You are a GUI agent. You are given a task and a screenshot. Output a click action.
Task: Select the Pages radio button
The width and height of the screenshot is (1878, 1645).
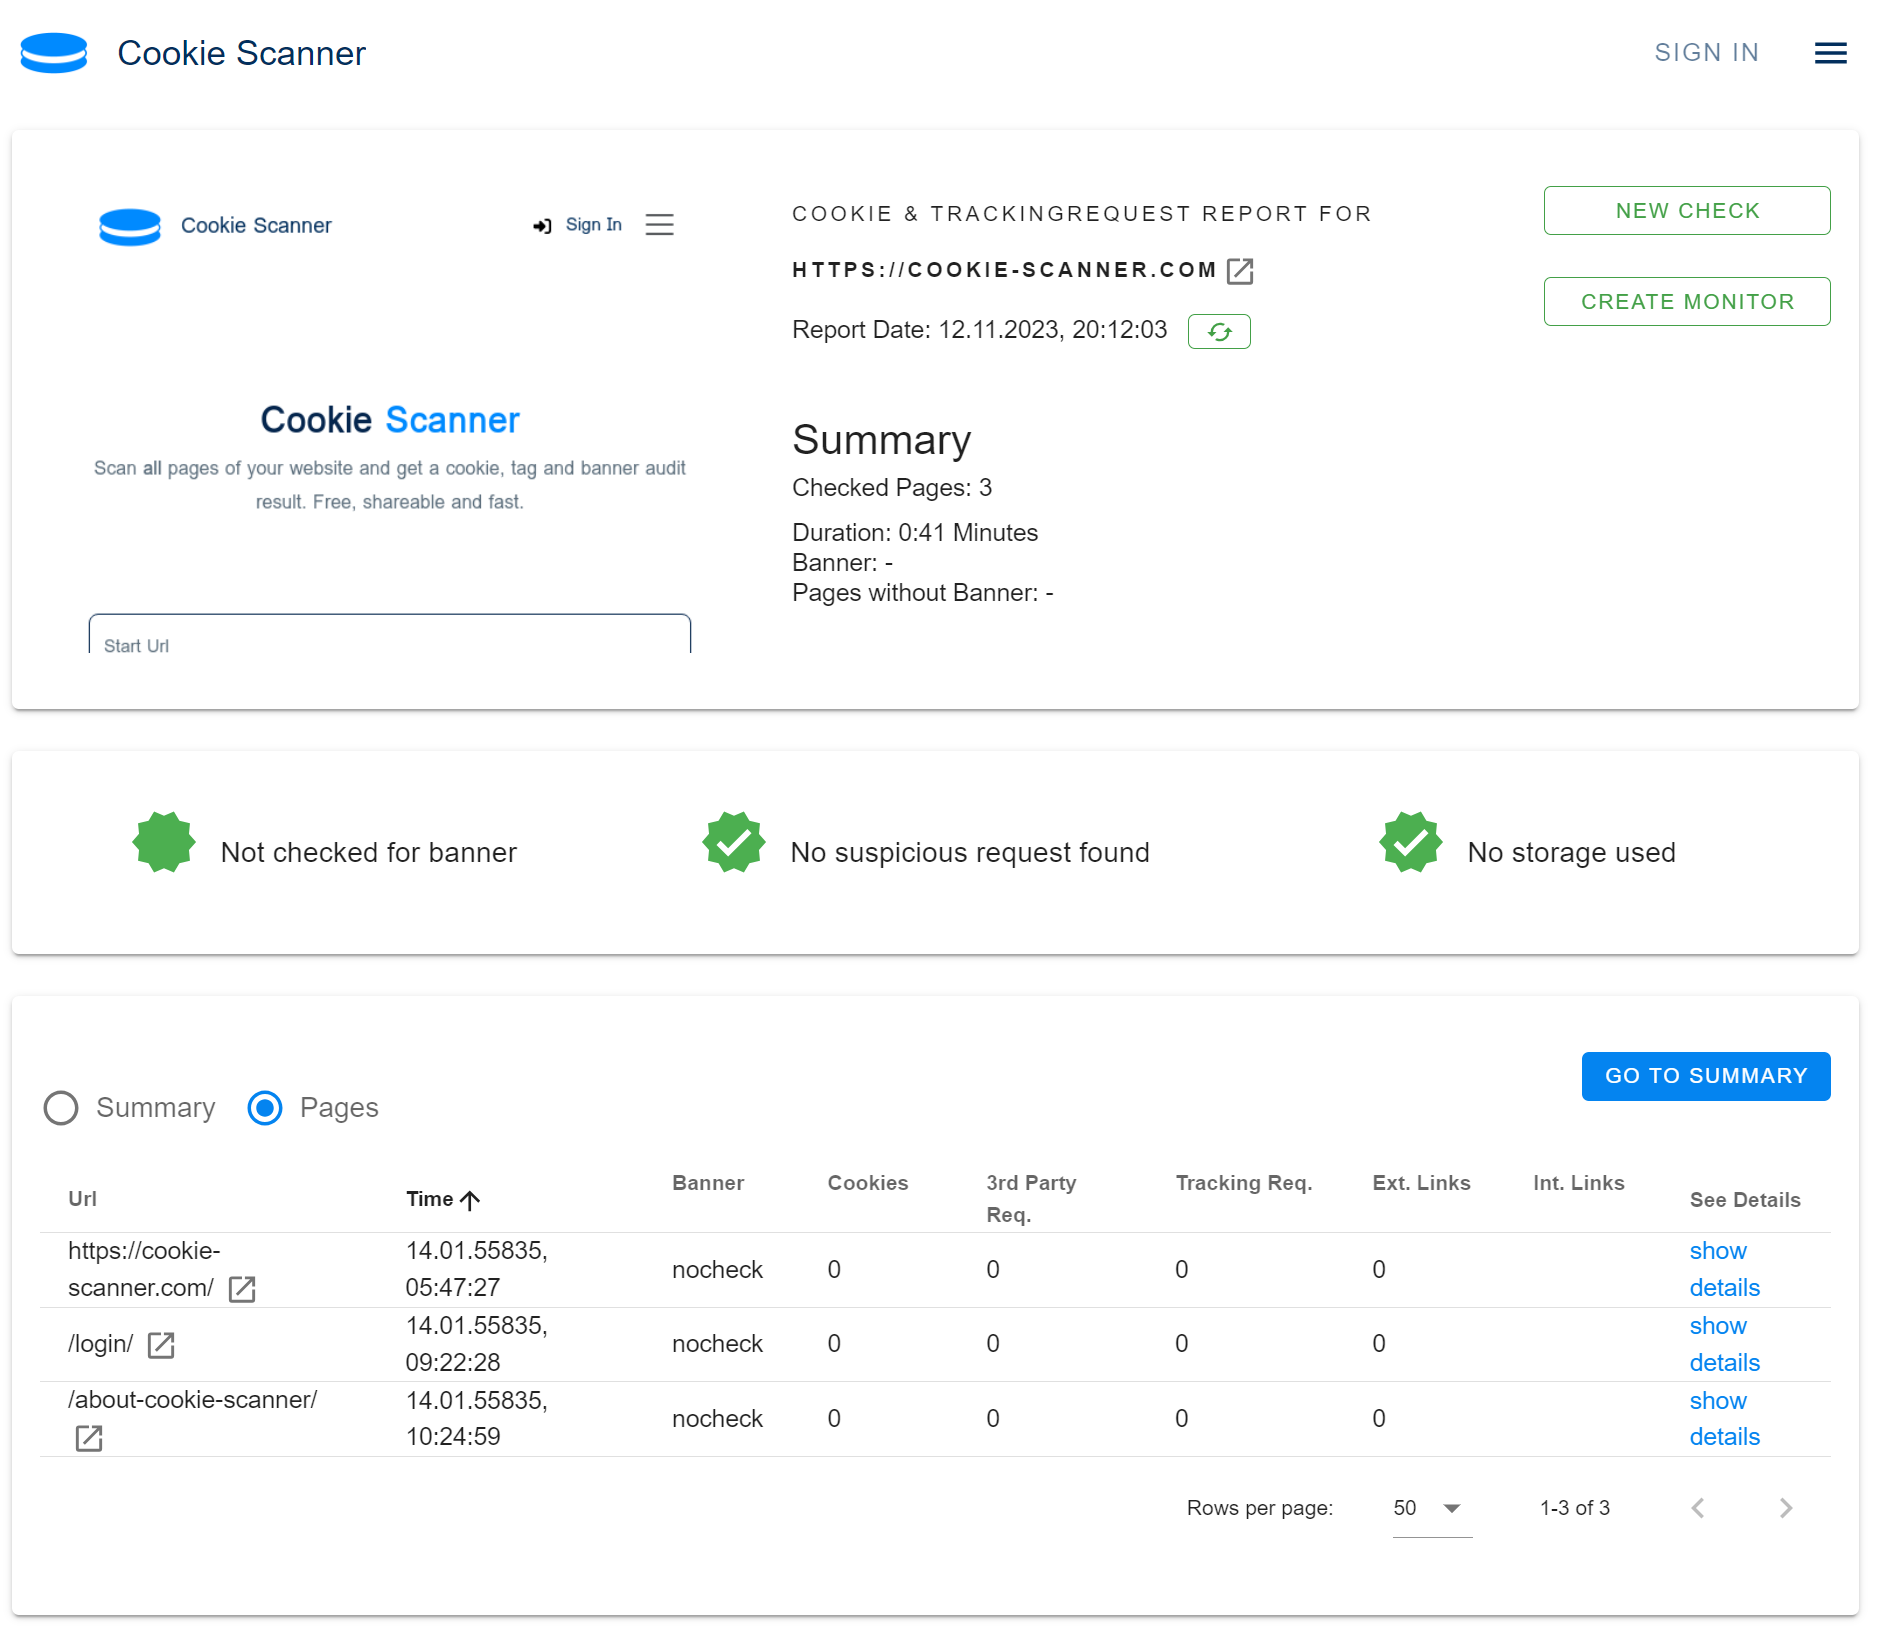[265, 1108]
